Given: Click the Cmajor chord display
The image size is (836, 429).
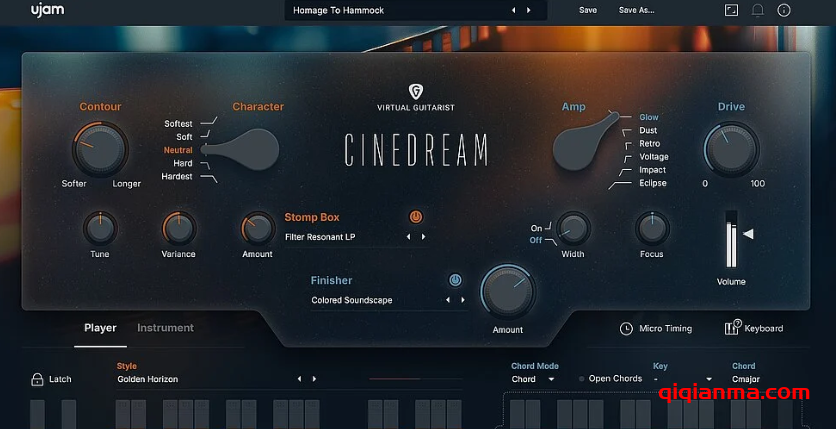Looking at the screenshot, I should click(746, 379).
